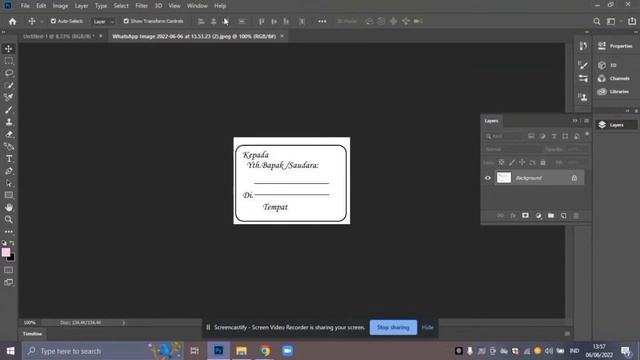Click the Stop sharing button
This screenshot has height=360, width=640.
click(x=393, y=327)
